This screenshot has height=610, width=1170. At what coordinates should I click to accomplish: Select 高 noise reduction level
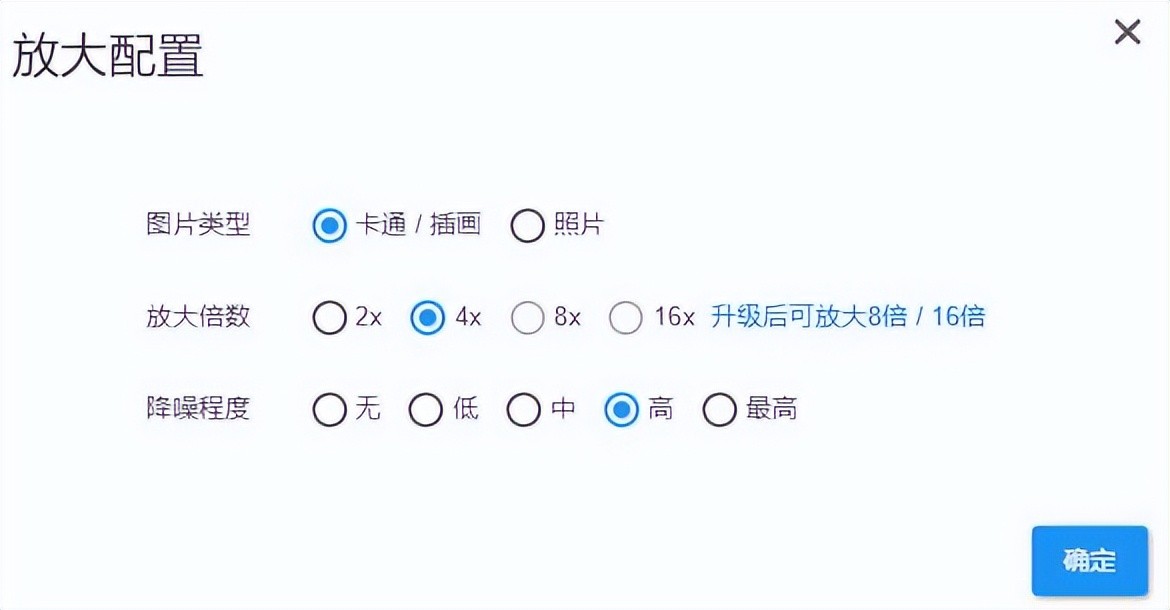621,410
